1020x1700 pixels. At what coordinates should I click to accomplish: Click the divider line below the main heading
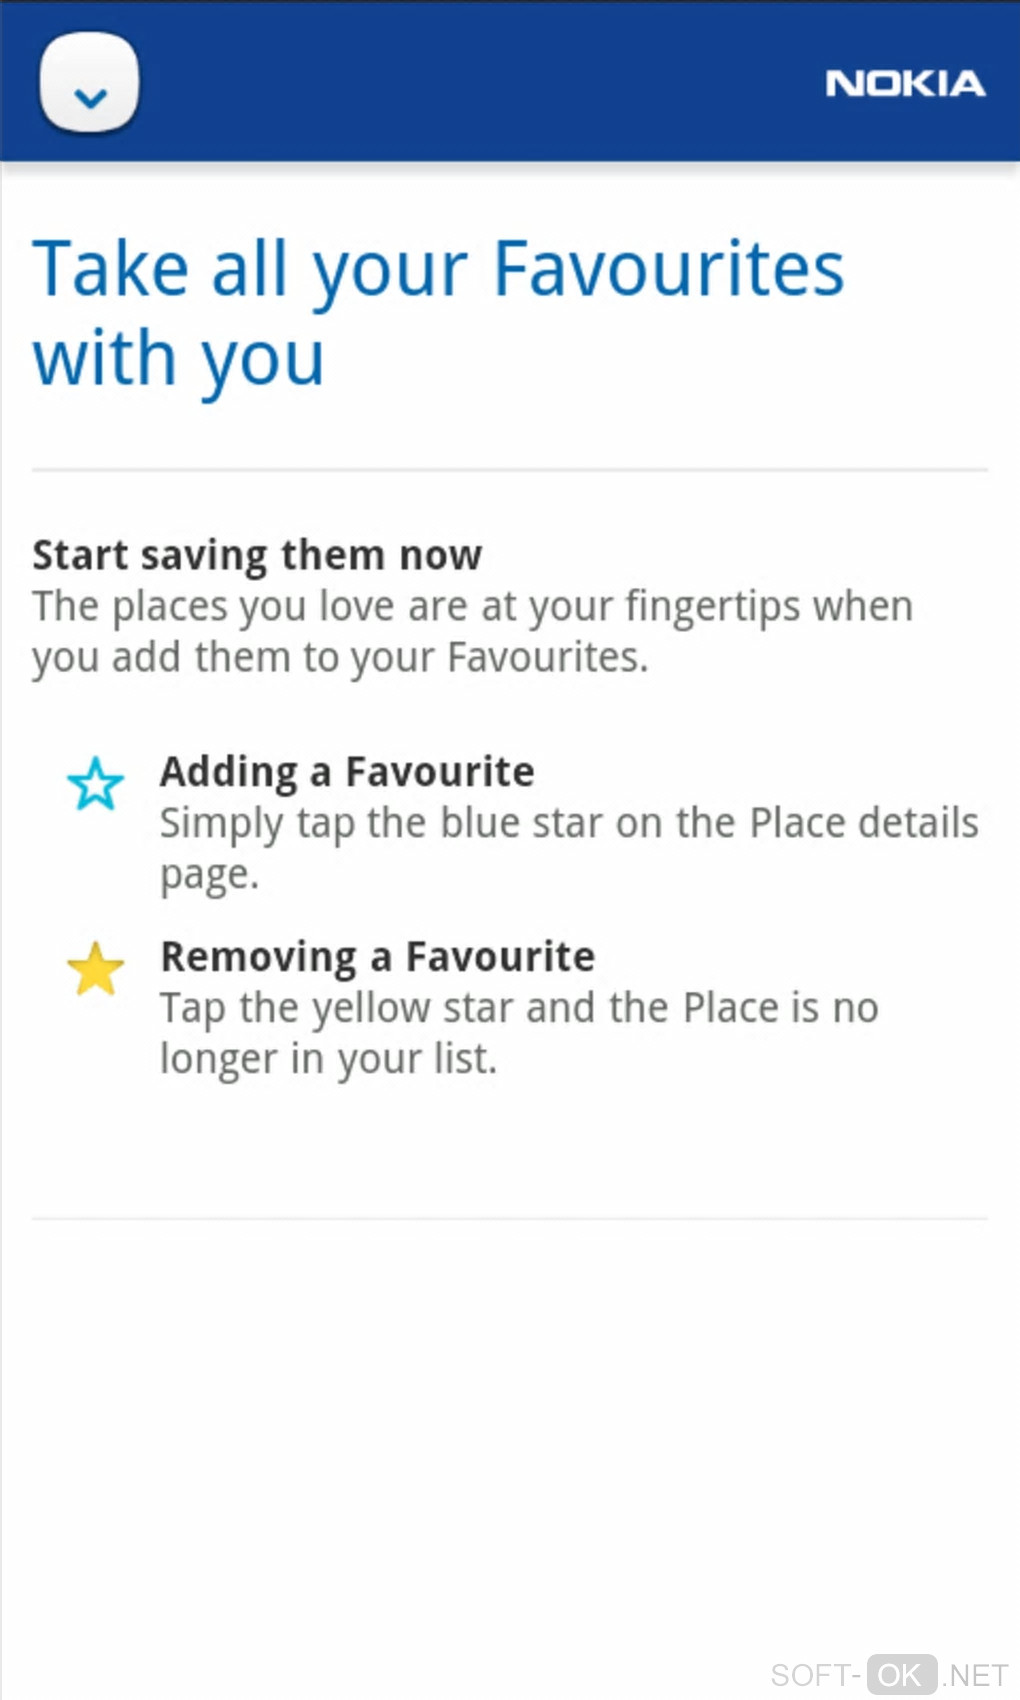tap(510, 469)
